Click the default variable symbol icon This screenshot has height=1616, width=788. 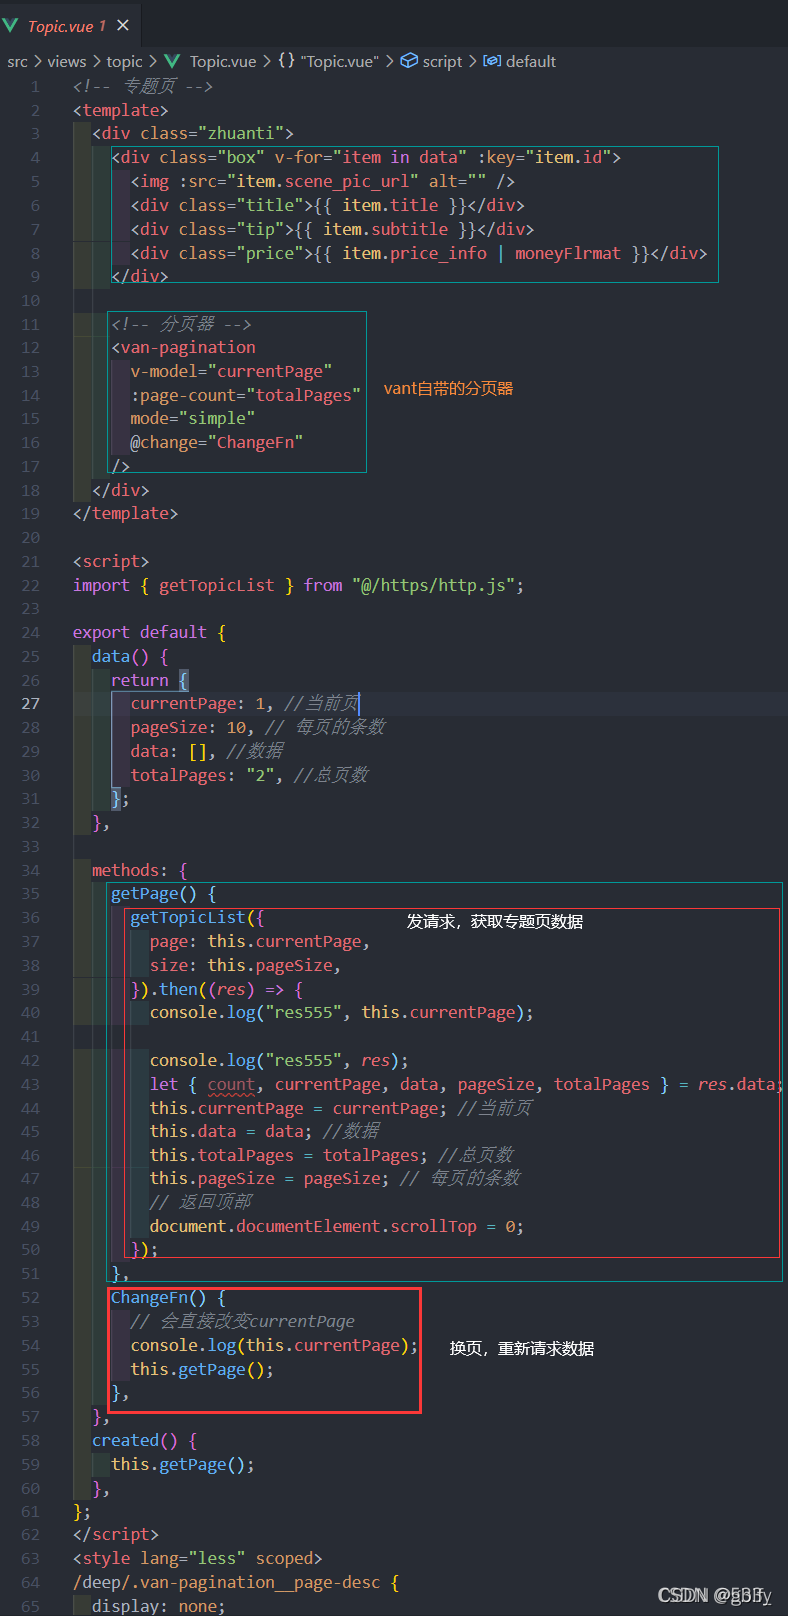492,61
